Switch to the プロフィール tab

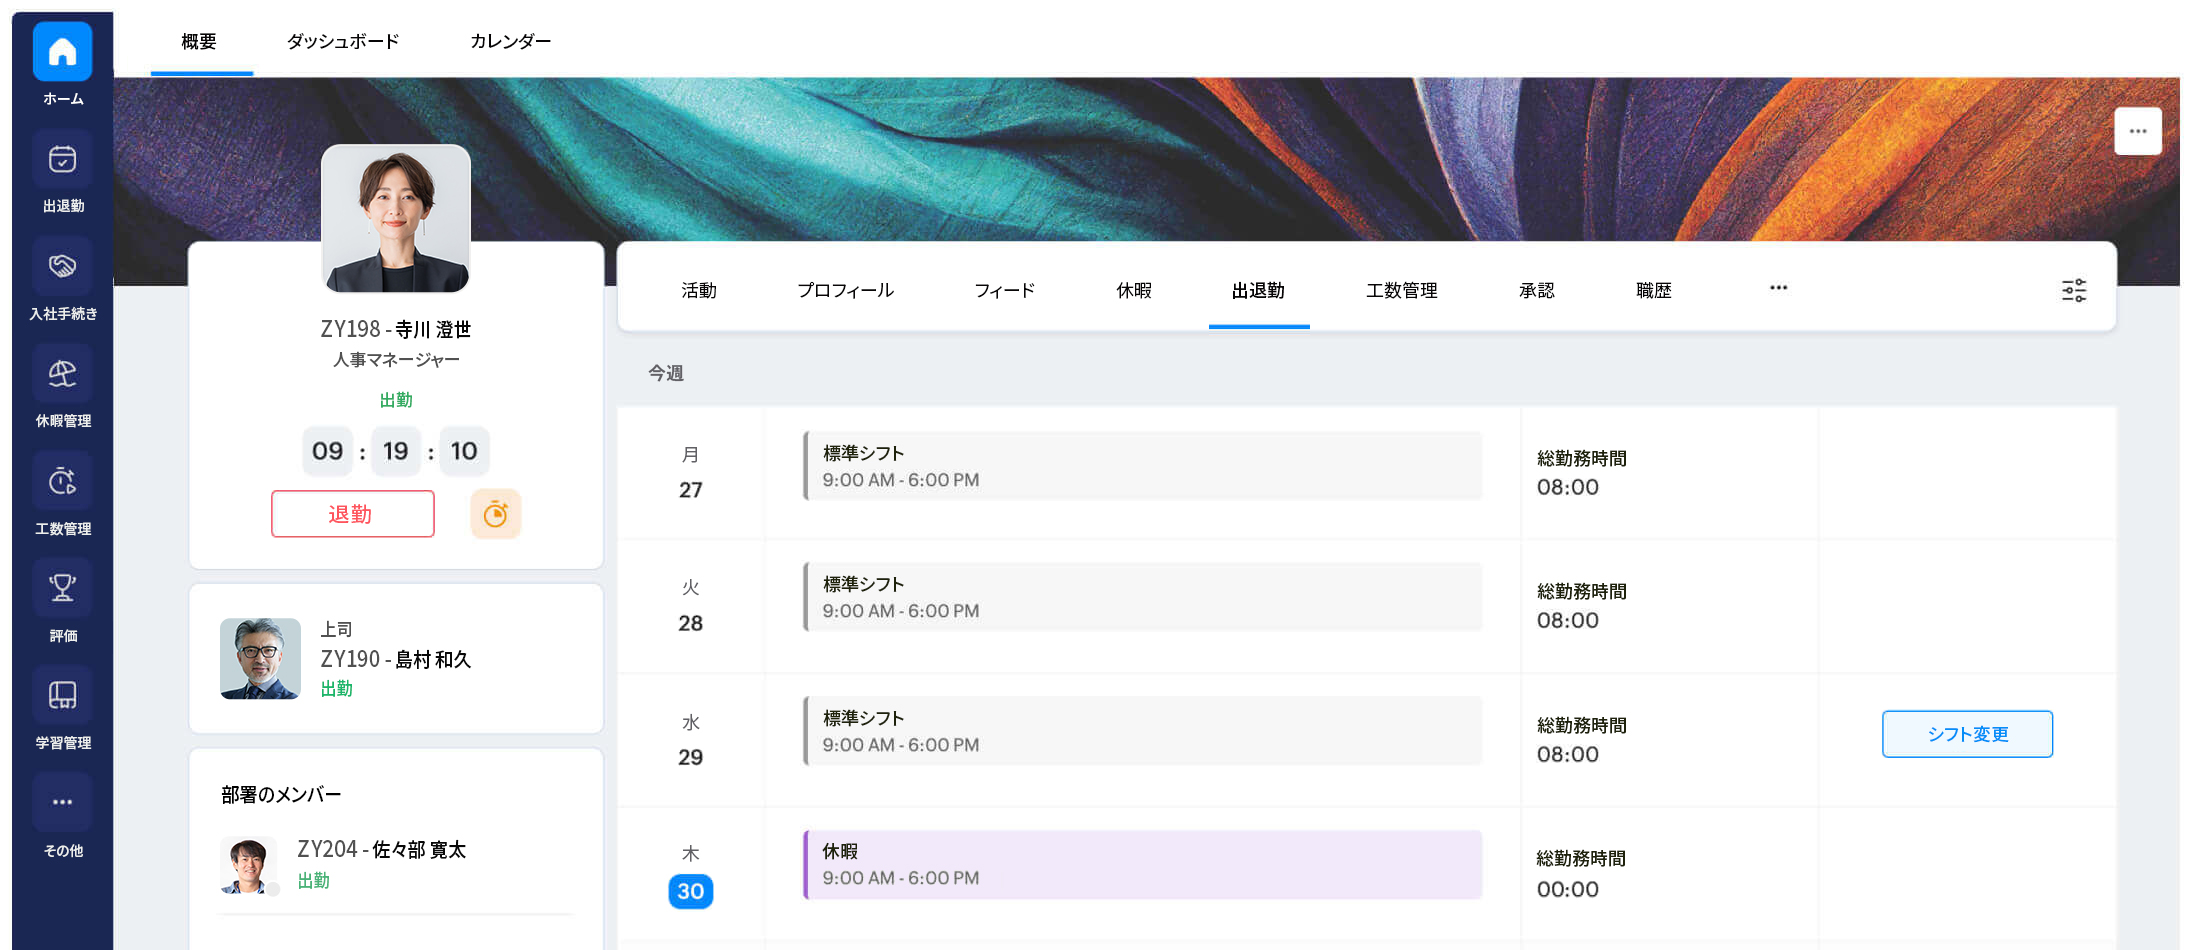[x=845, y=290]
